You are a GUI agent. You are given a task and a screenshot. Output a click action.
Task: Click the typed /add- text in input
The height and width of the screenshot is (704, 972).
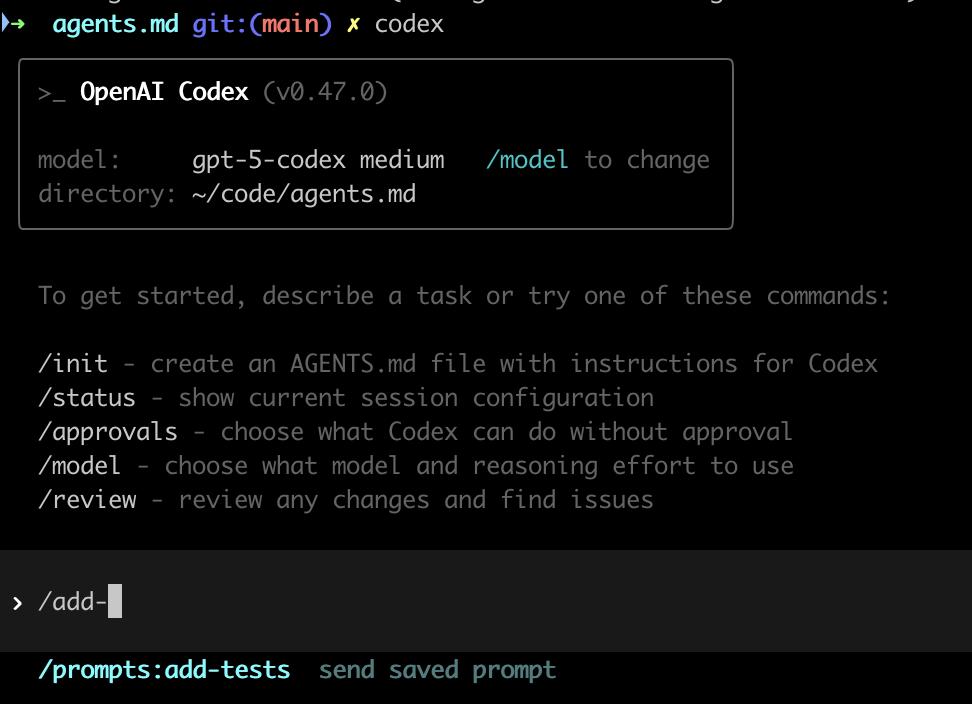pyautogui.click(x=72, y=602)
